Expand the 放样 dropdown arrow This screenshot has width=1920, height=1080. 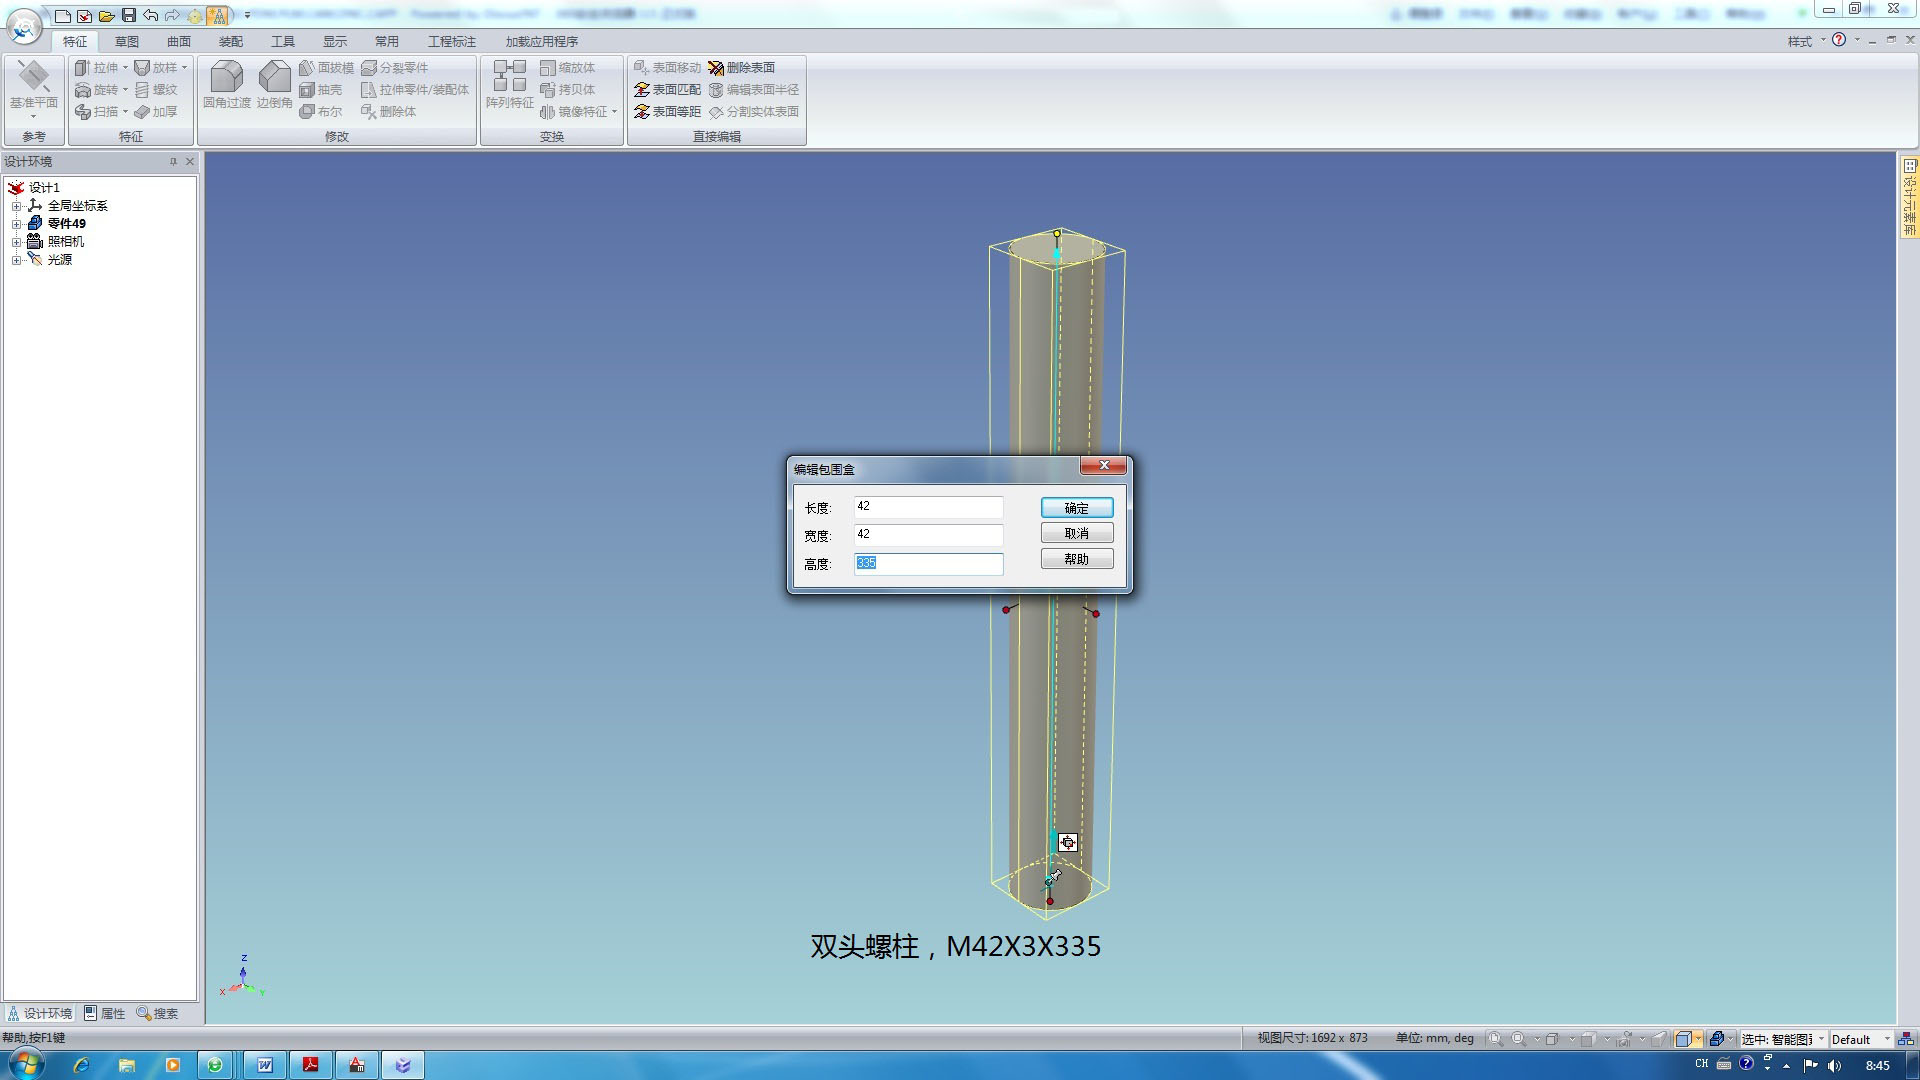pyautogui.click(x=184, y=67)
